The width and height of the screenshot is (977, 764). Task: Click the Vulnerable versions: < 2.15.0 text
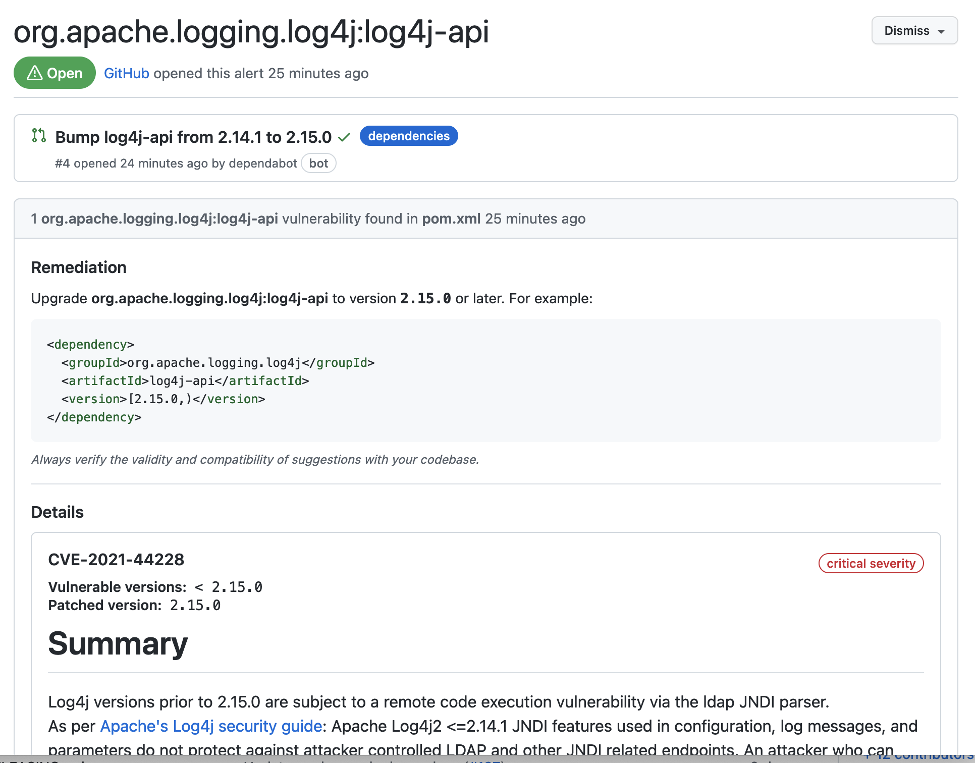155,587
